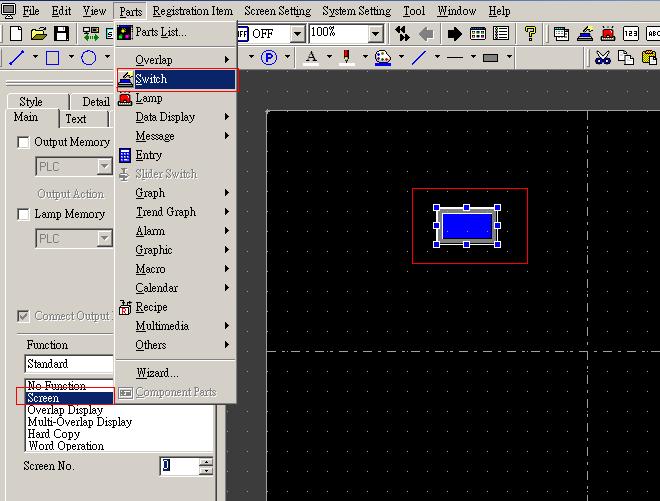Enable the Lamp Memory checkbox
660x501 pixels.
pyautogui.click(x=24, y=214)
